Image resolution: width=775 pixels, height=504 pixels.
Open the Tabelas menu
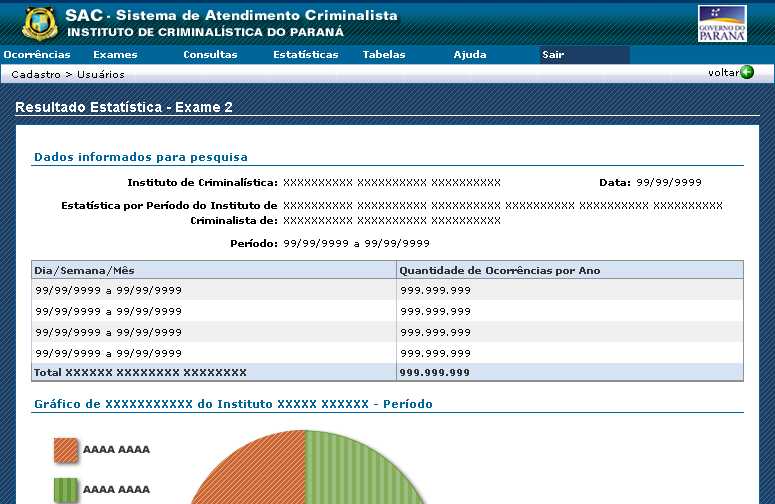click(x=384, y=55)
